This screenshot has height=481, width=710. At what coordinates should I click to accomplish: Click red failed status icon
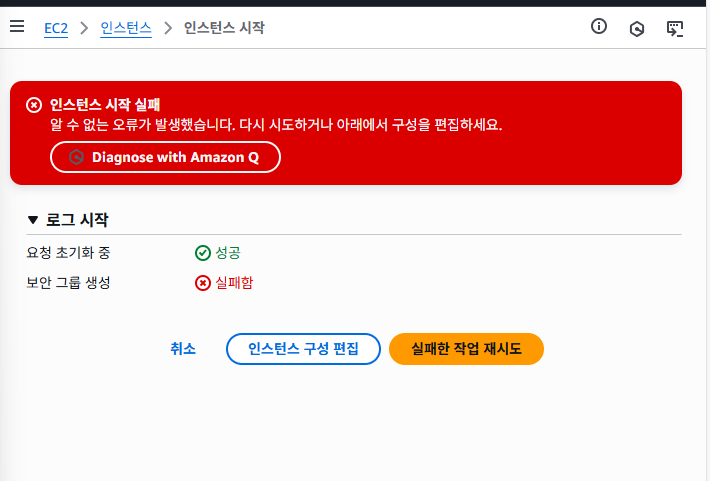pos(202,283)
